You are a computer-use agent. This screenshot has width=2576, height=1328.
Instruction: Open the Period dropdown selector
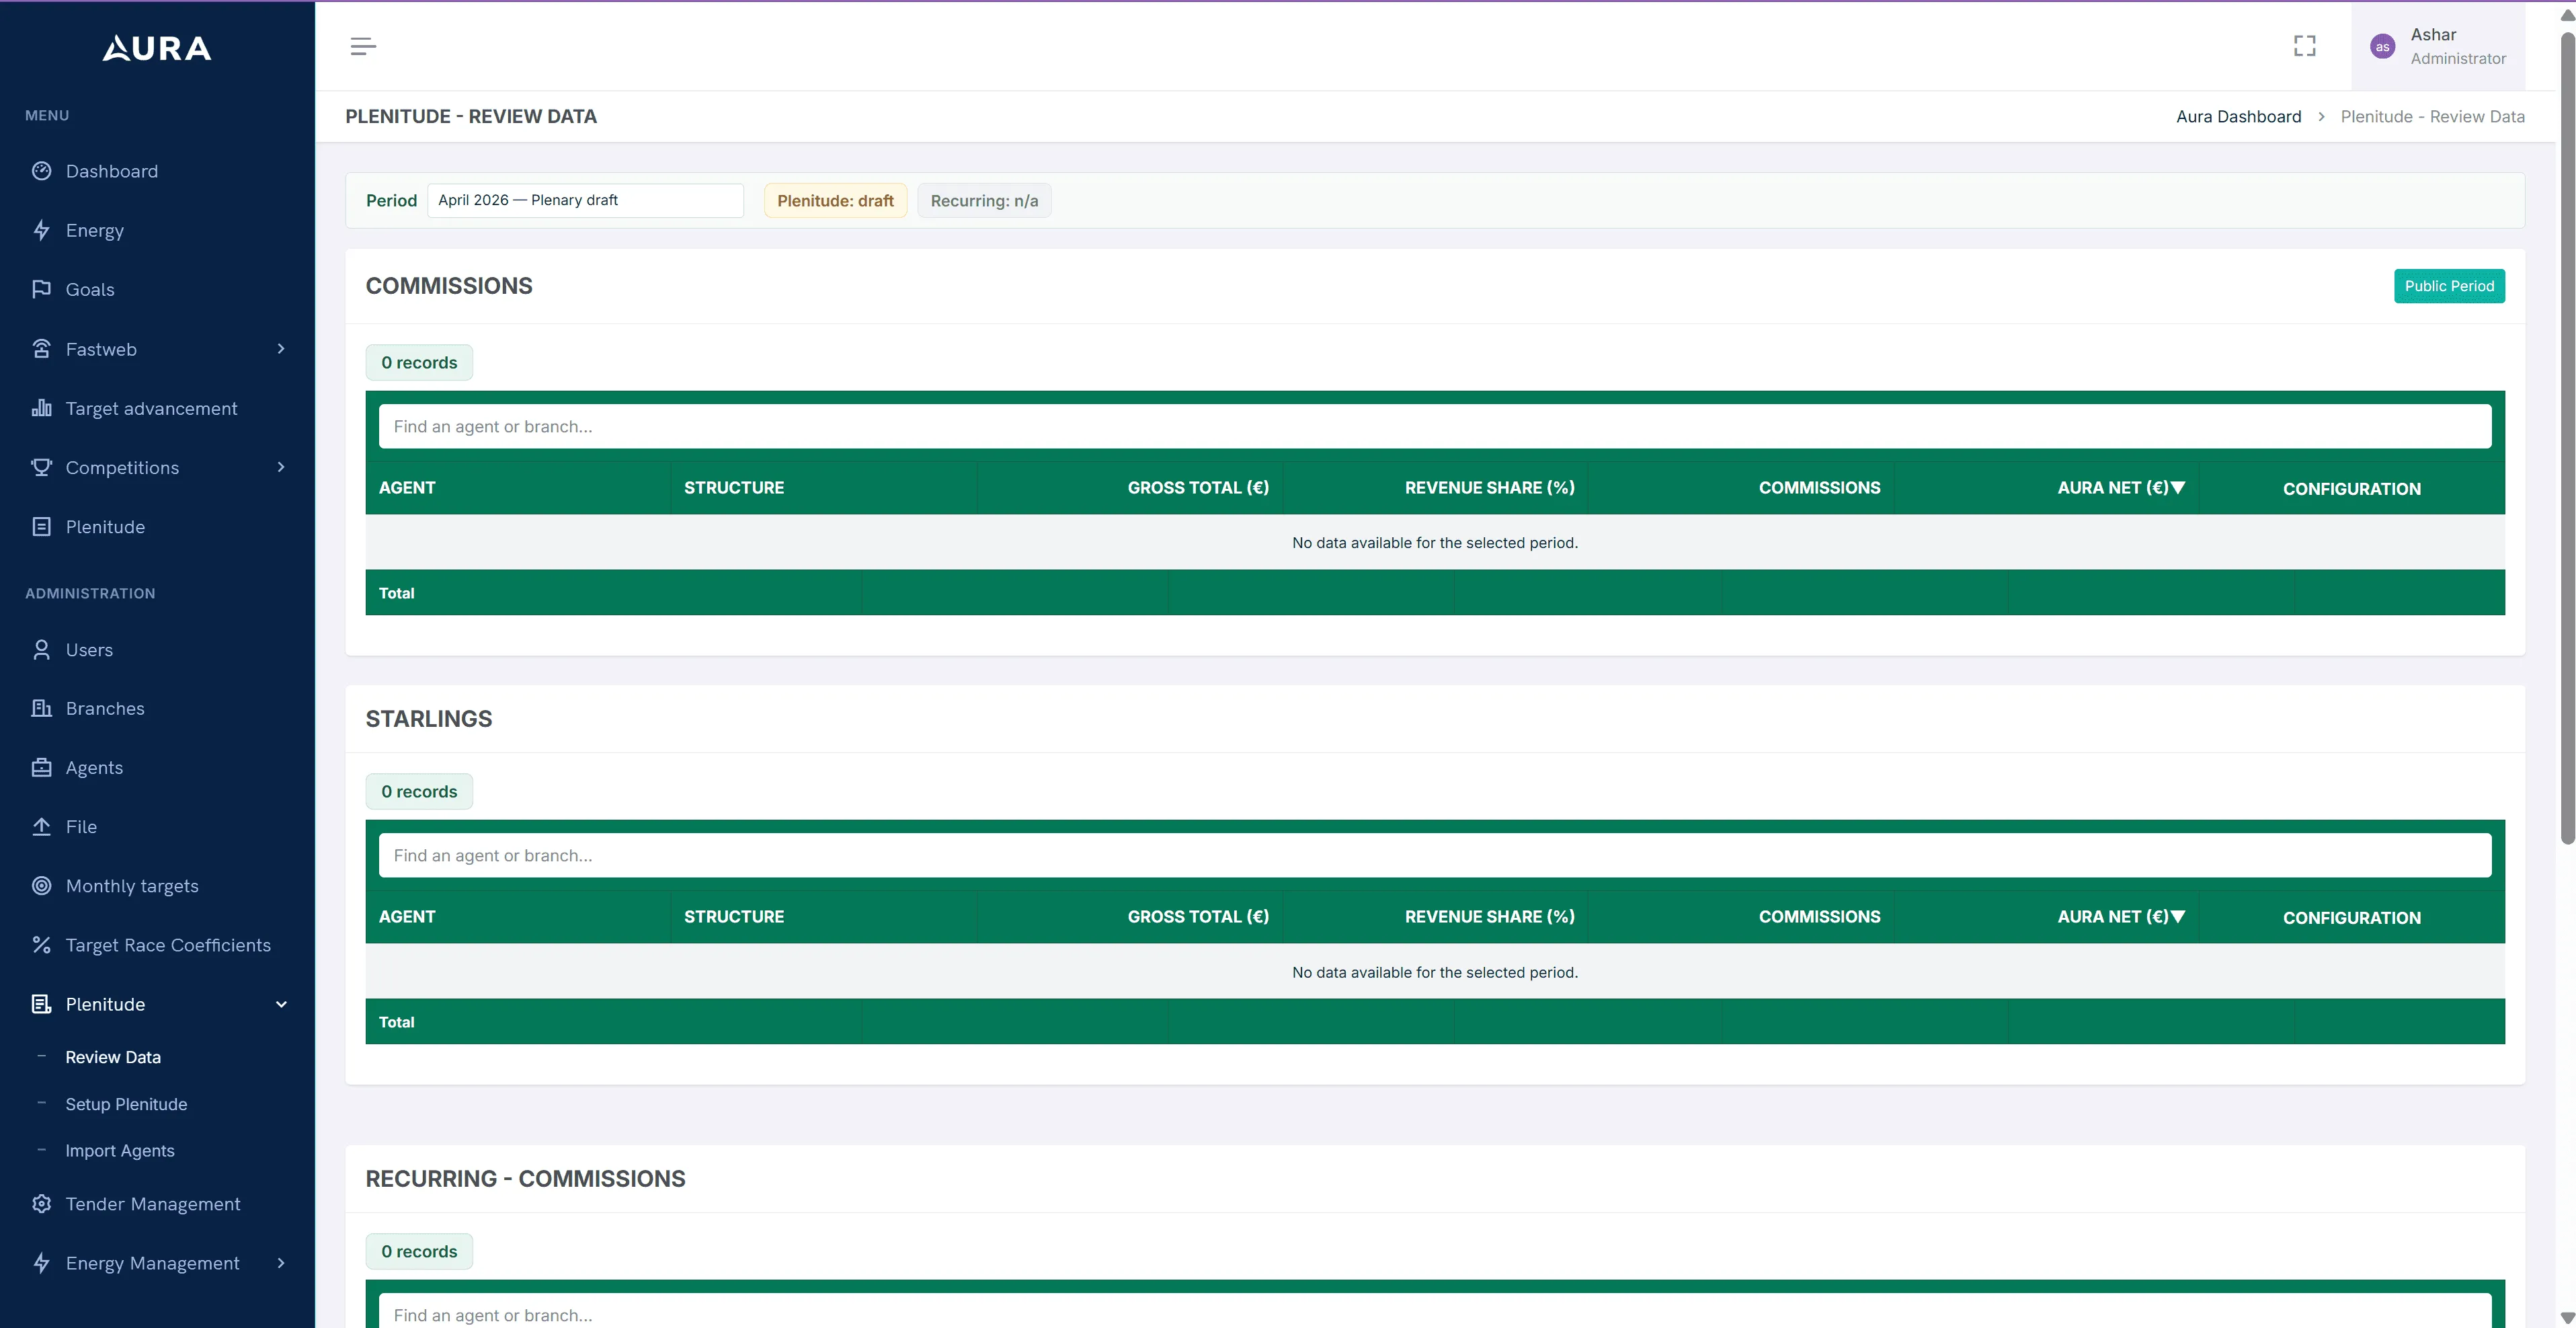pos(585,200)
